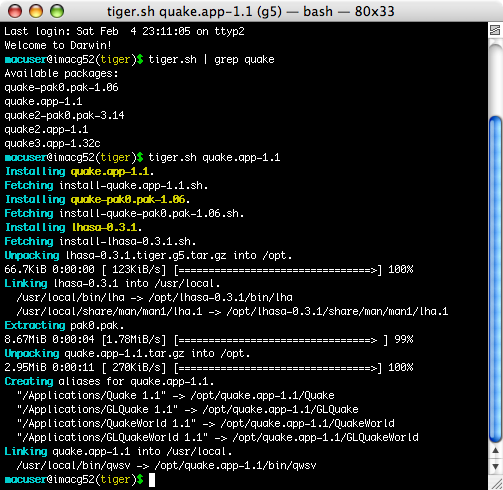Click yellow 'lhasa-0.3.1' text
Image resolution: width=503 pixels, height=490 pixels.
tap(105, 227)
